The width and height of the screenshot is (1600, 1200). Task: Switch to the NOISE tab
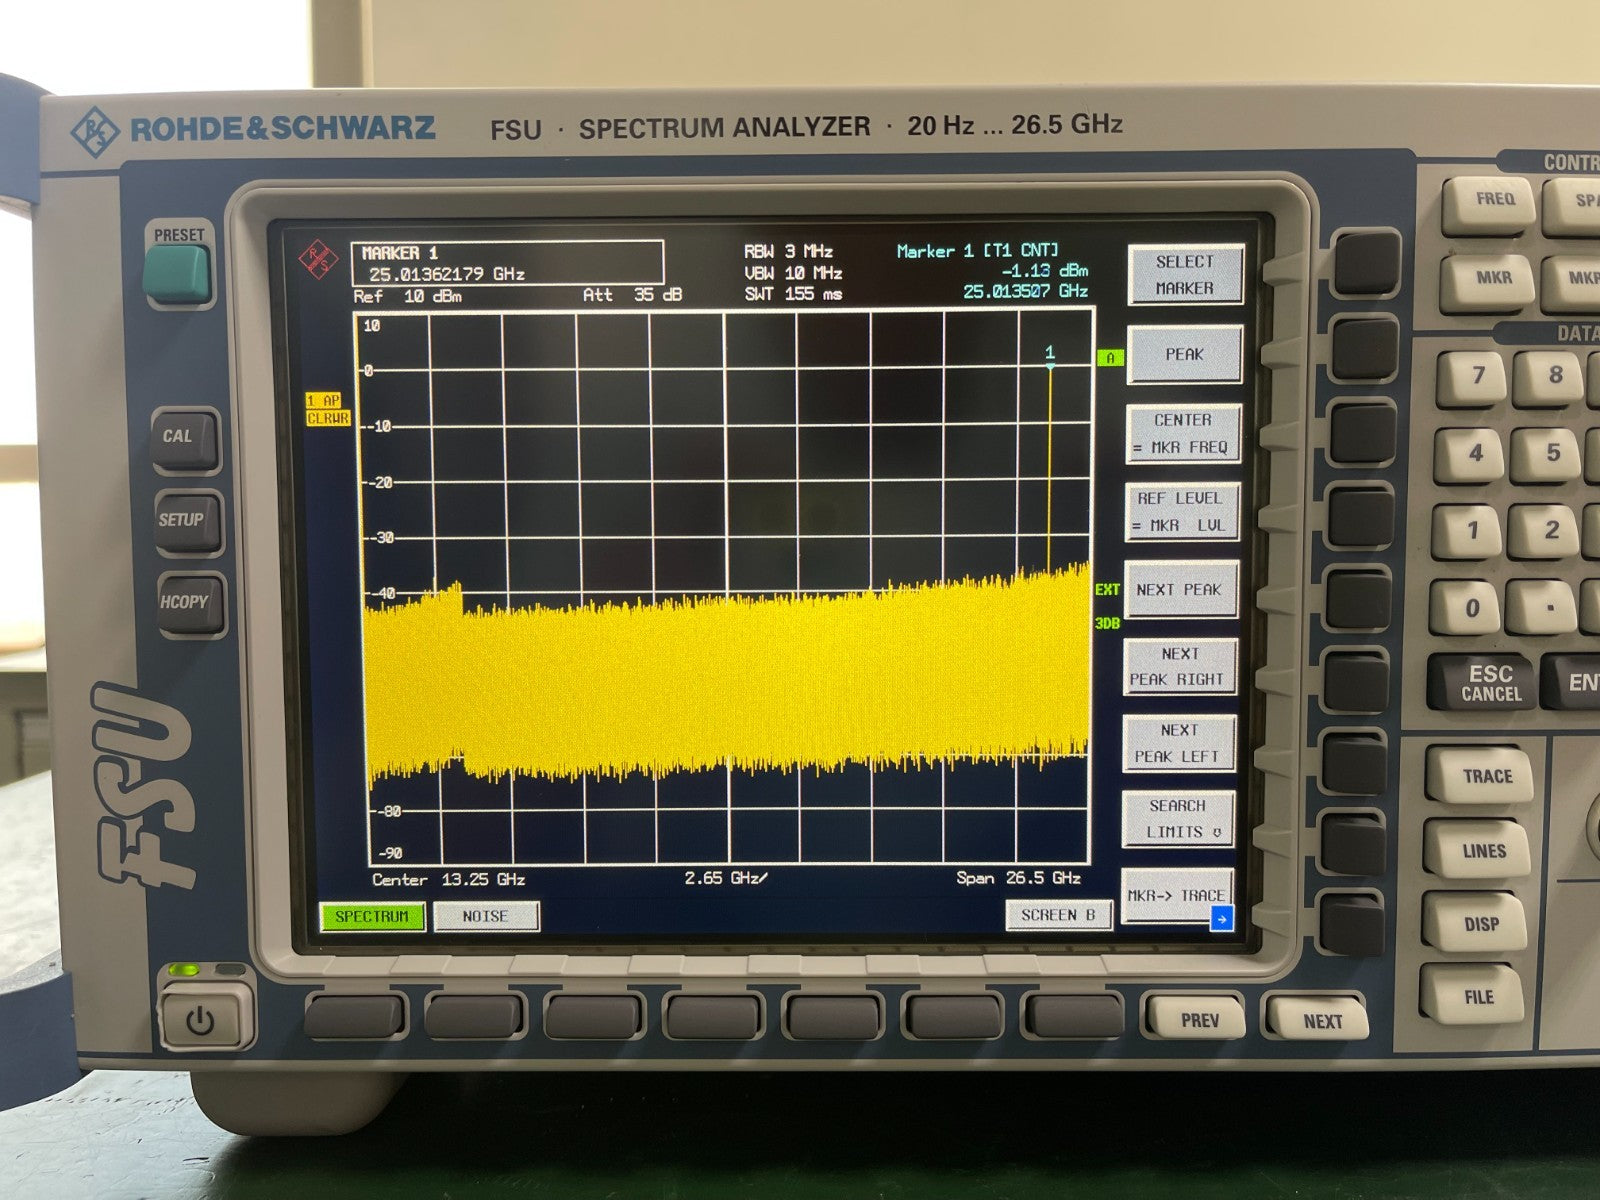point(486,916)
